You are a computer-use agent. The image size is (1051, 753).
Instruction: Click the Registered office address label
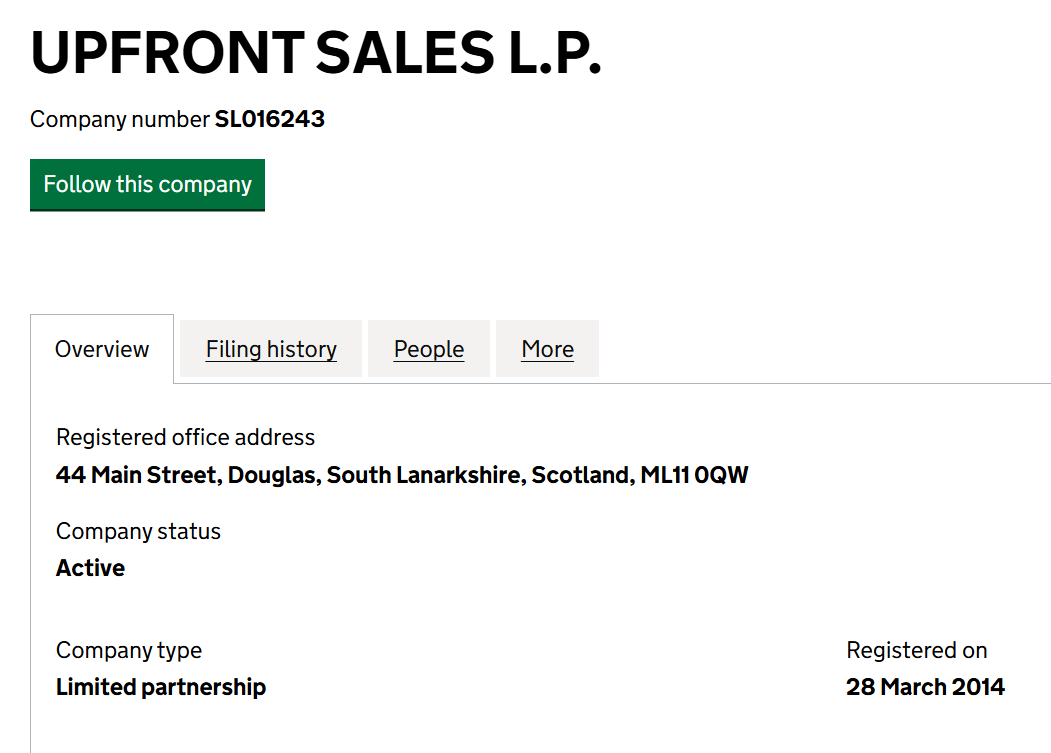pos(185,437)
